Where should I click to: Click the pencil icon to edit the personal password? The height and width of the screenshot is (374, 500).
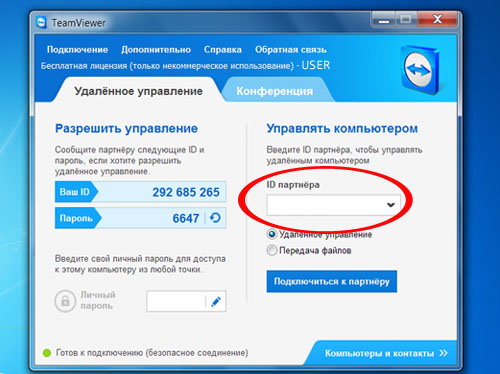(x=216, y=302)
